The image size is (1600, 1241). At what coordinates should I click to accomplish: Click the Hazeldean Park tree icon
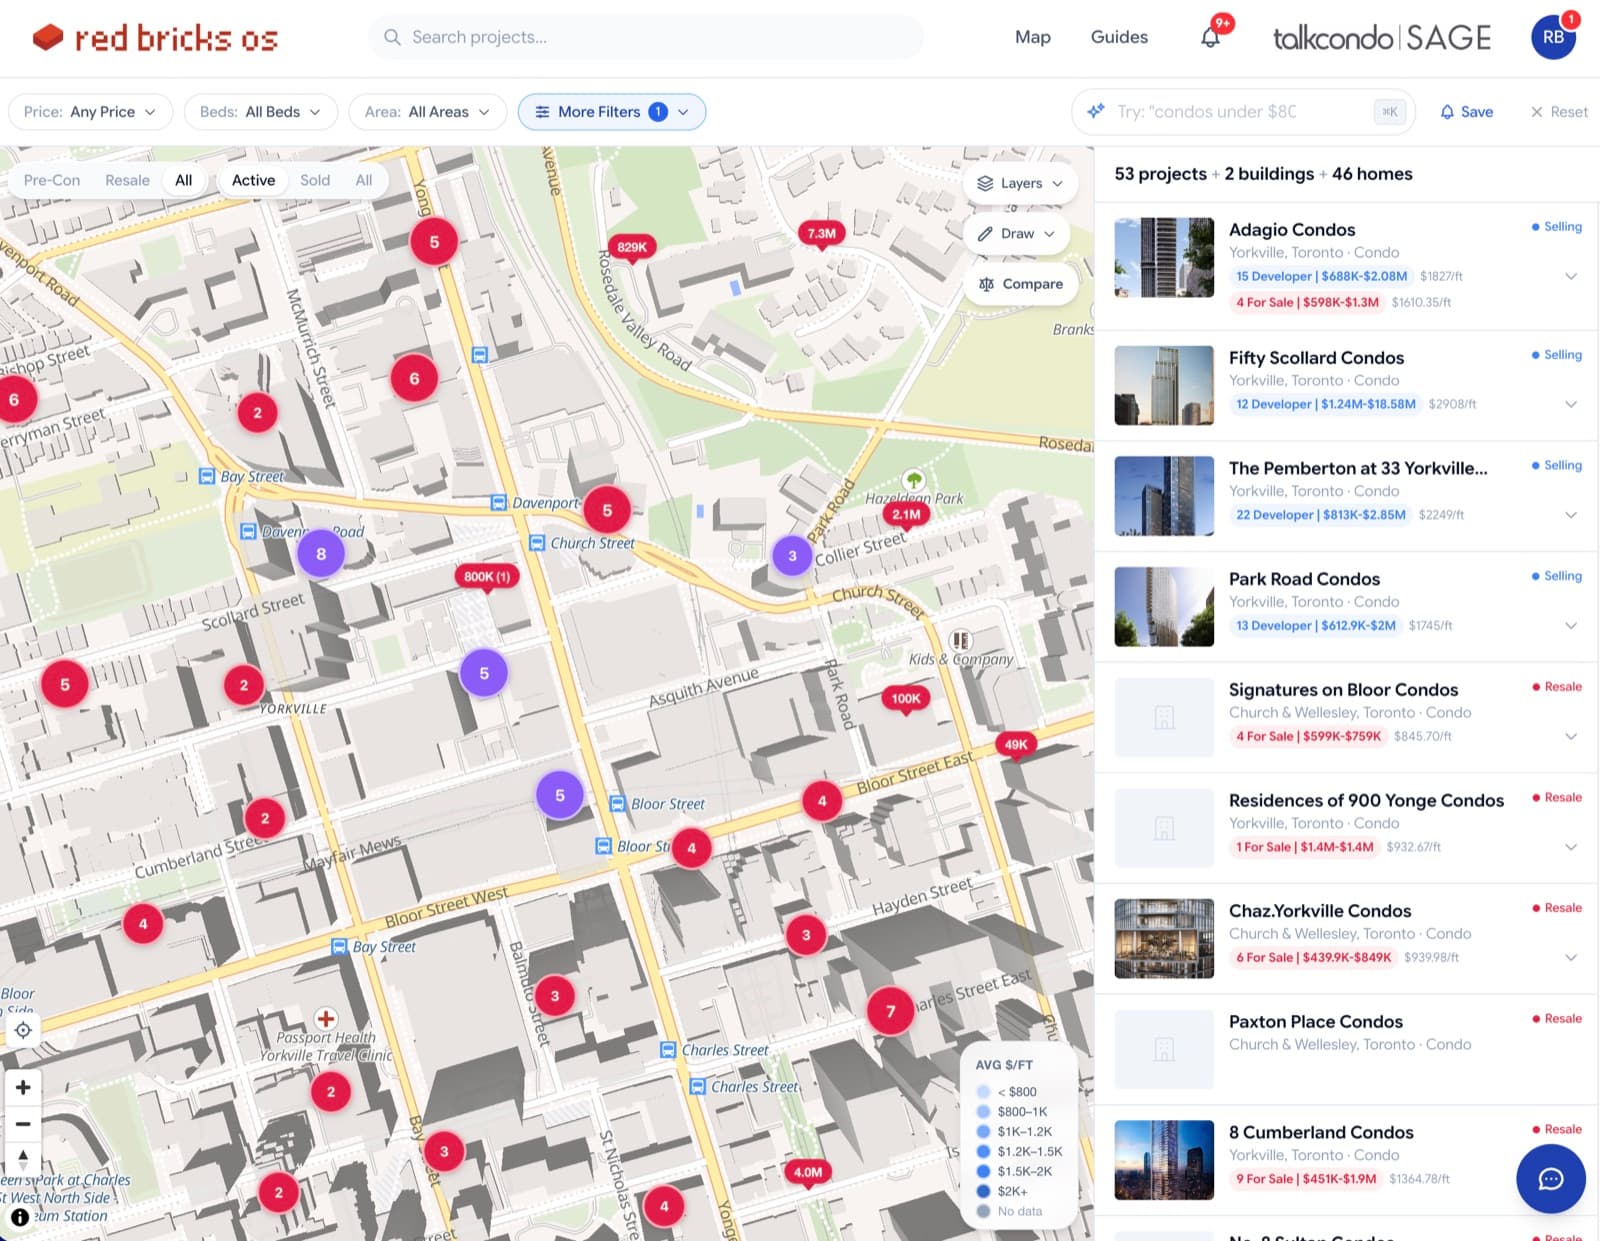[913, 479]
